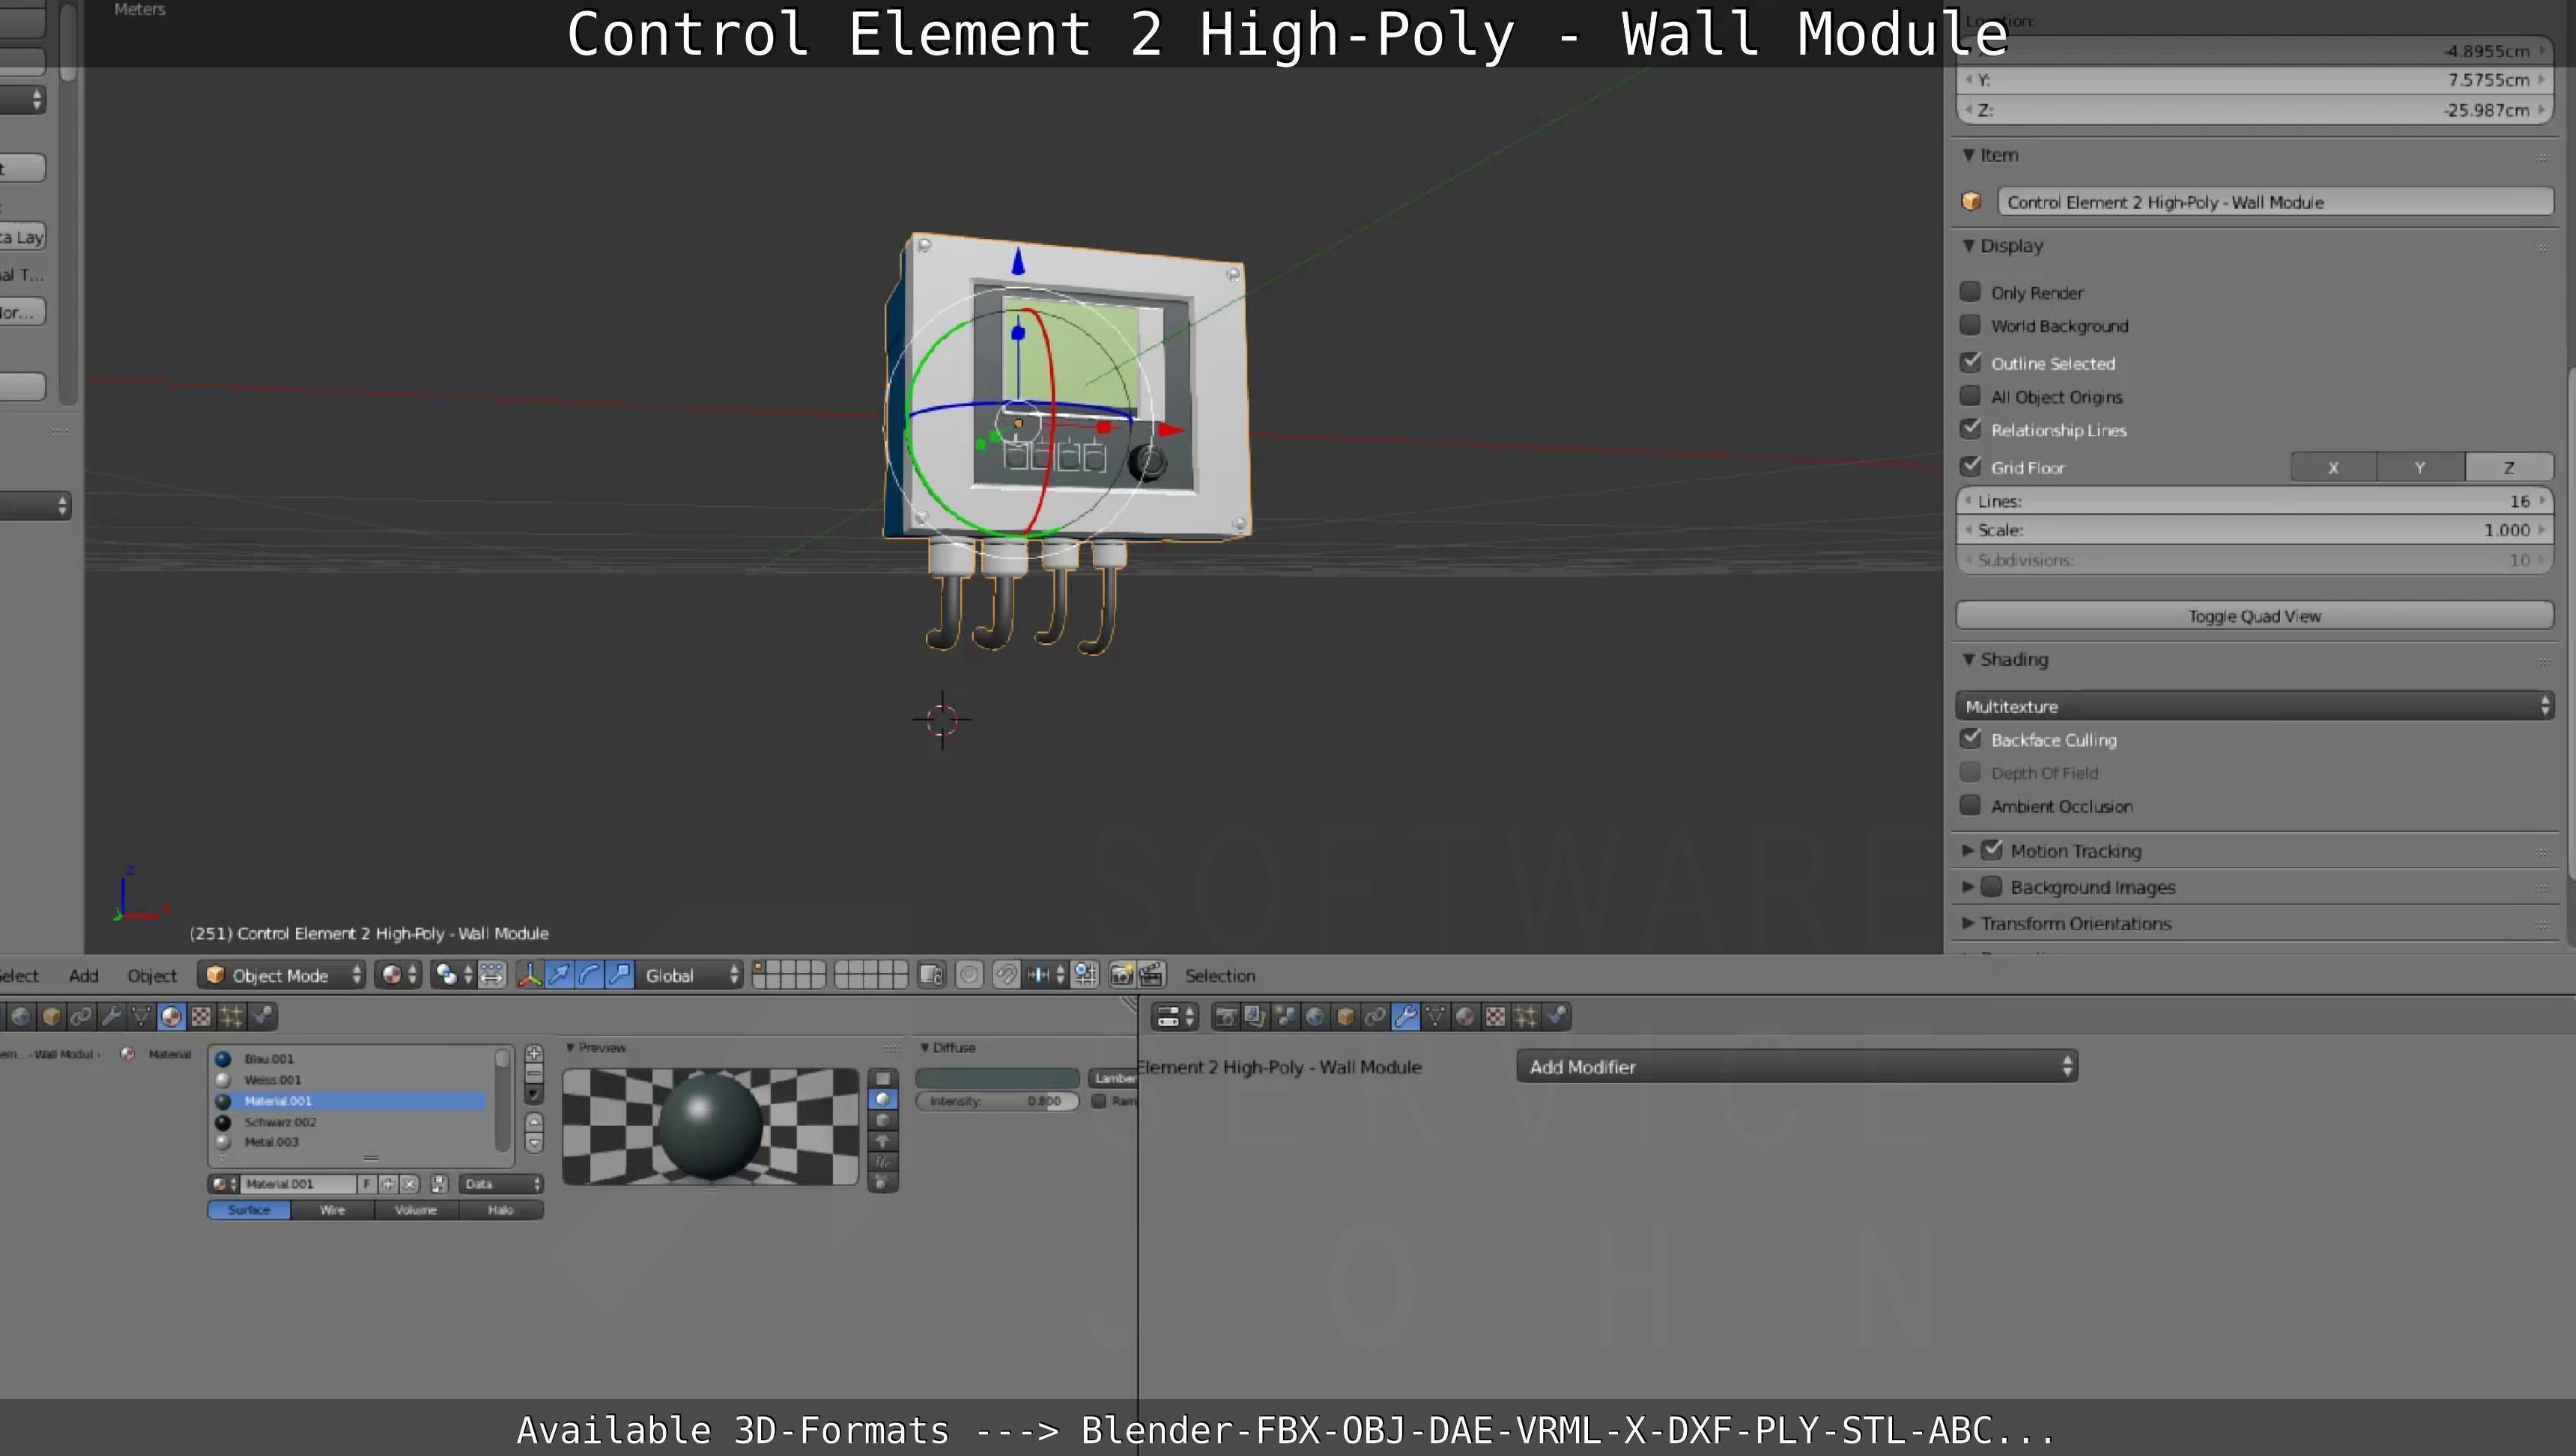Open Multitexture shading dropdown
Viewport: 2576px width, 1456px height.
click(2254, 706)
